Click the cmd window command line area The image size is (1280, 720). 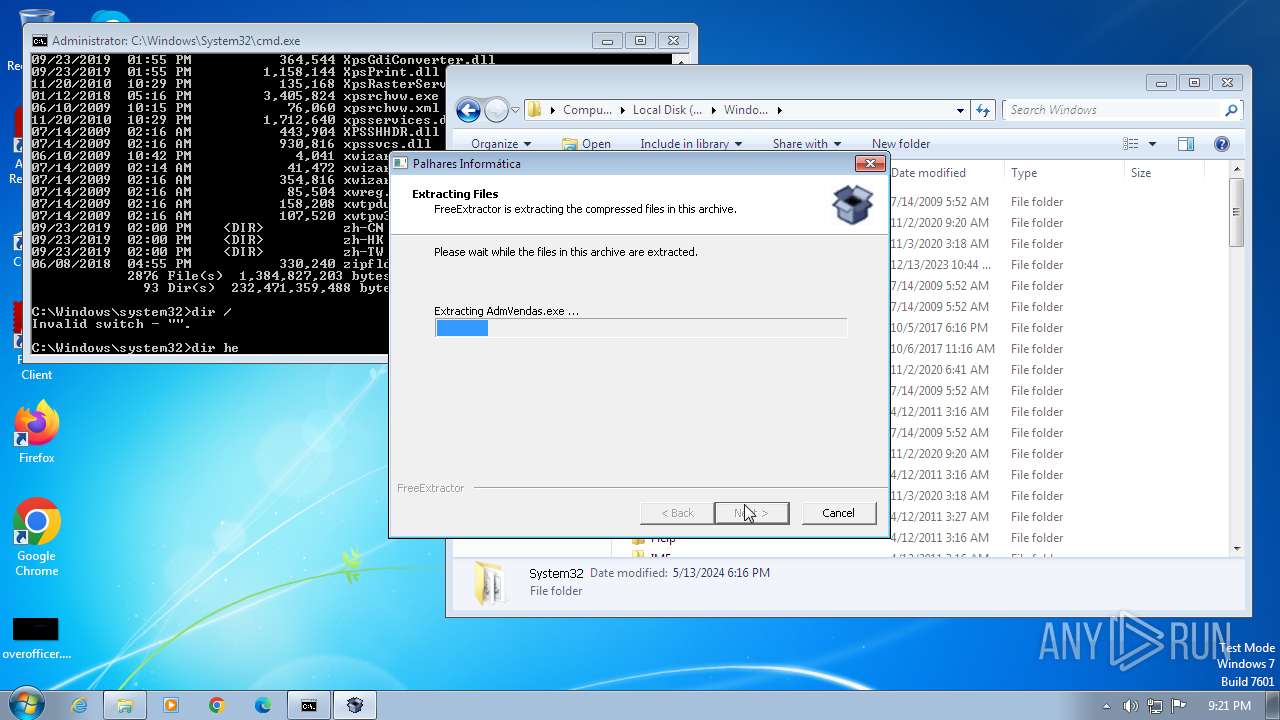pyautogui.click(x=210, y=348)
